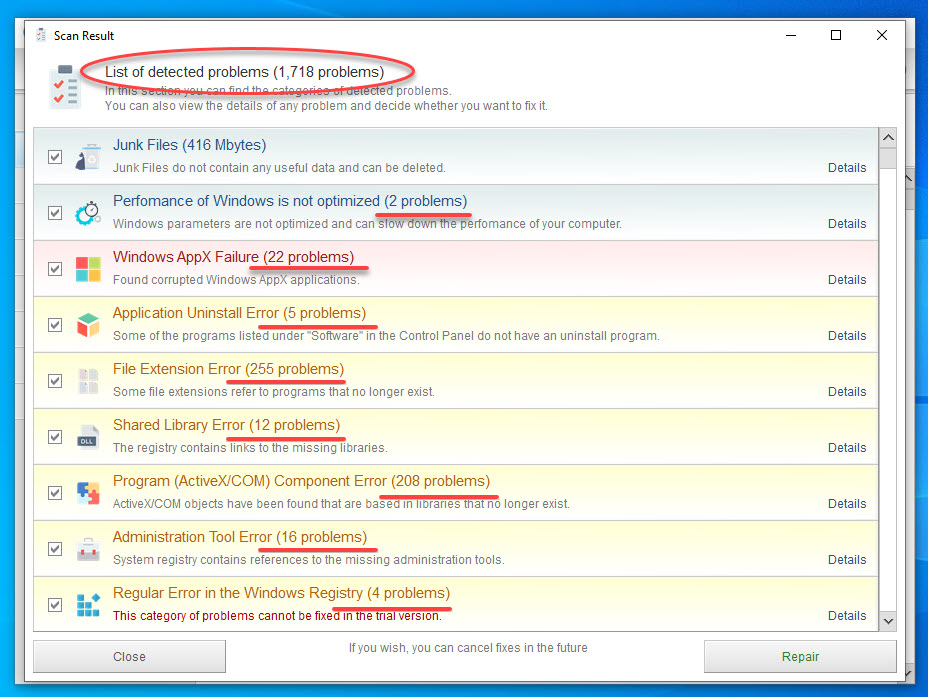Toggle the ActiveX/COM Component Error checkbox
Screen dimensions: 928x697
click(x=55, y=493)
